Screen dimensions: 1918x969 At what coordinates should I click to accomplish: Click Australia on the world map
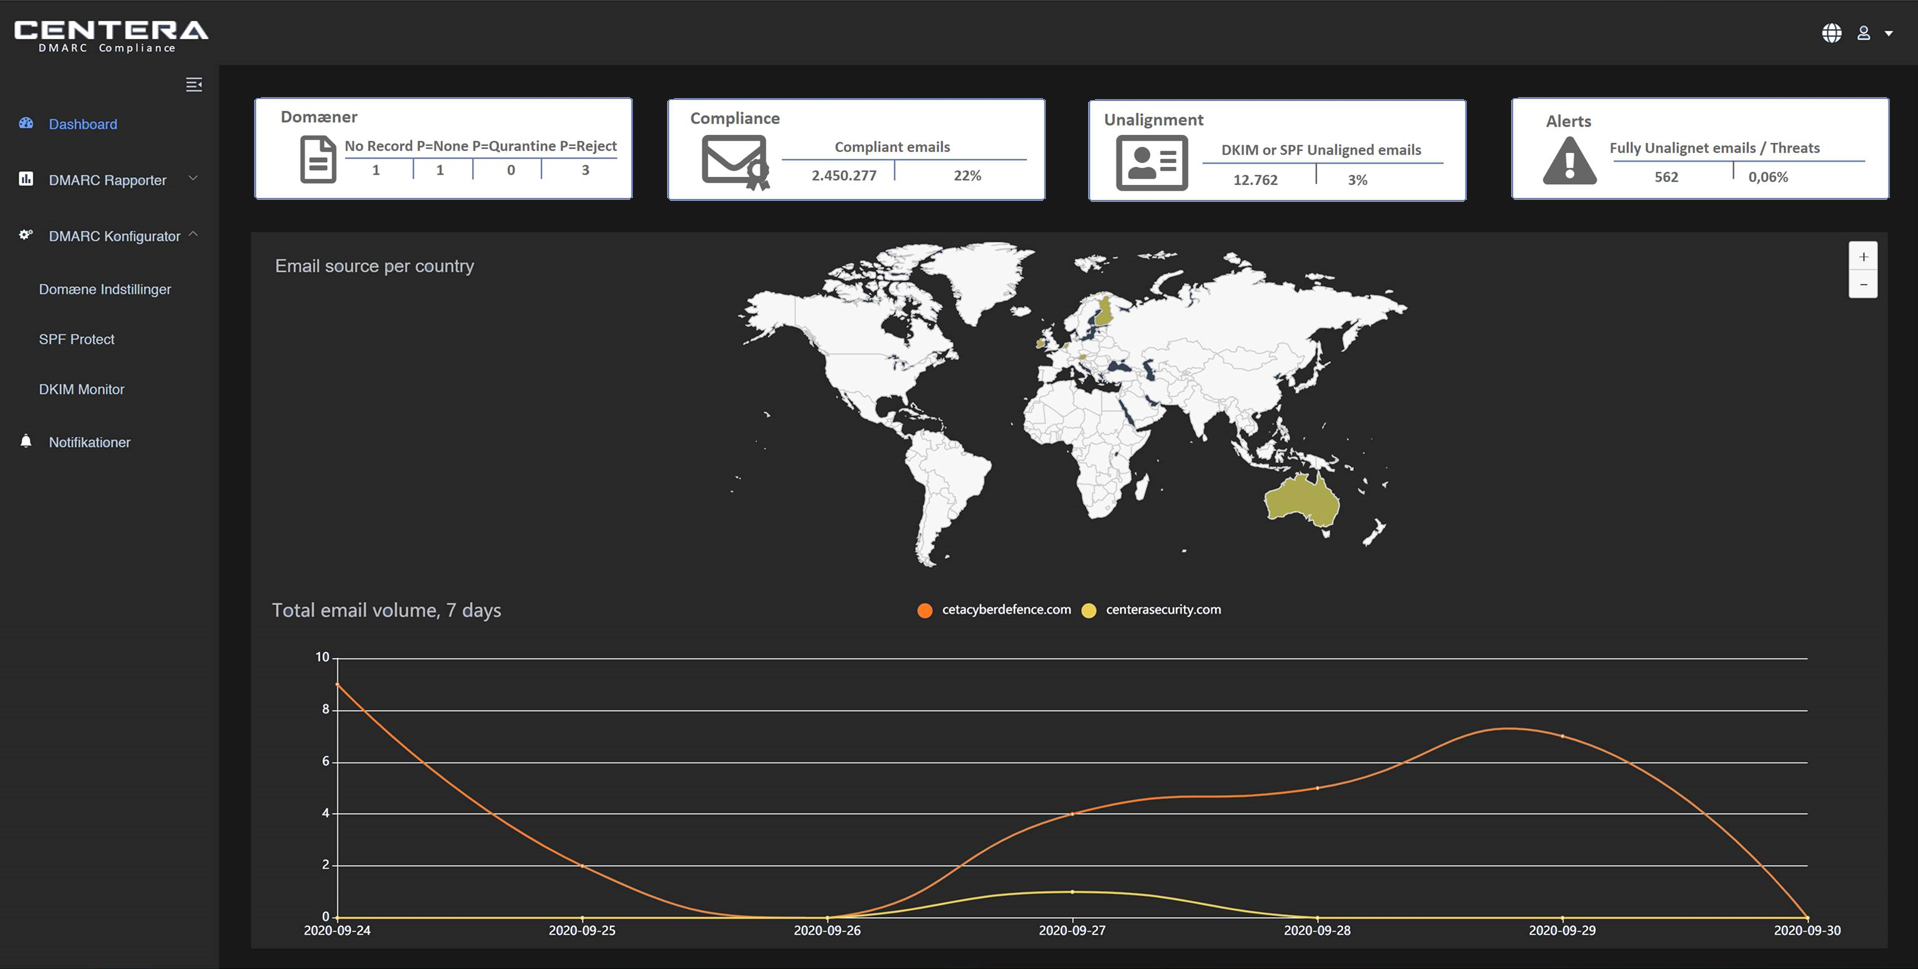point(1300,499)
